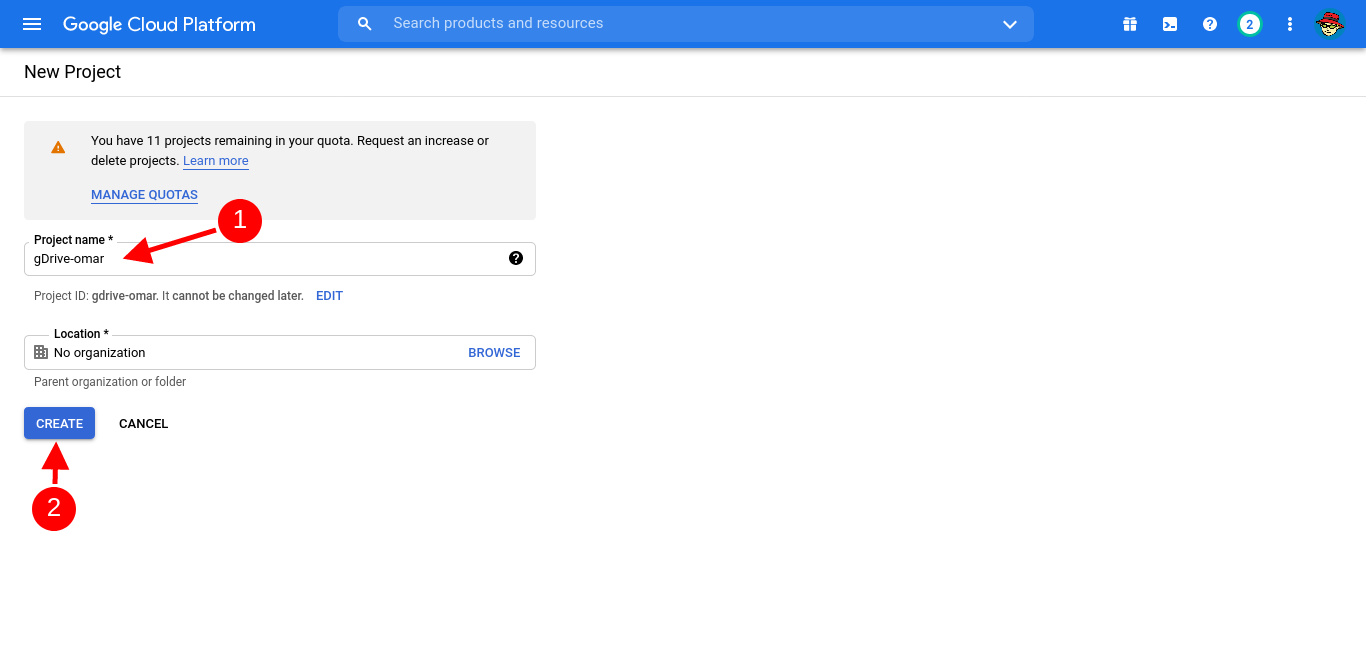
Task: Open the free trial gift icon
Action: [x=1130, y=24]
